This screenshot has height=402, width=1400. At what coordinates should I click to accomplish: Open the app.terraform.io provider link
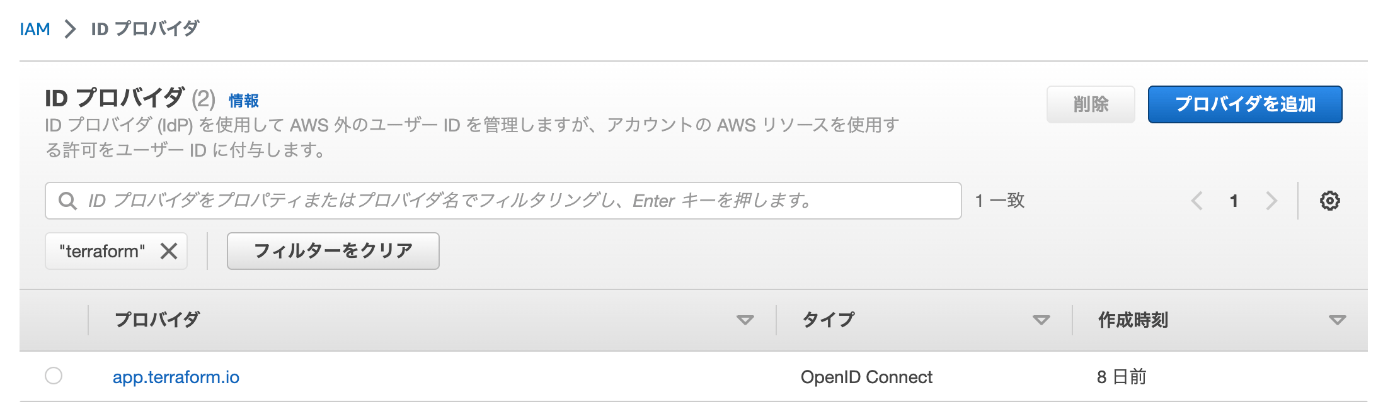176,377
